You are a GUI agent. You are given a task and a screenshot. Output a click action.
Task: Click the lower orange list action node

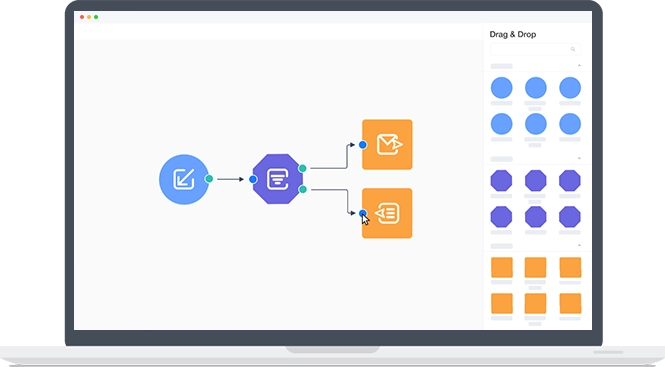(387, 213)
